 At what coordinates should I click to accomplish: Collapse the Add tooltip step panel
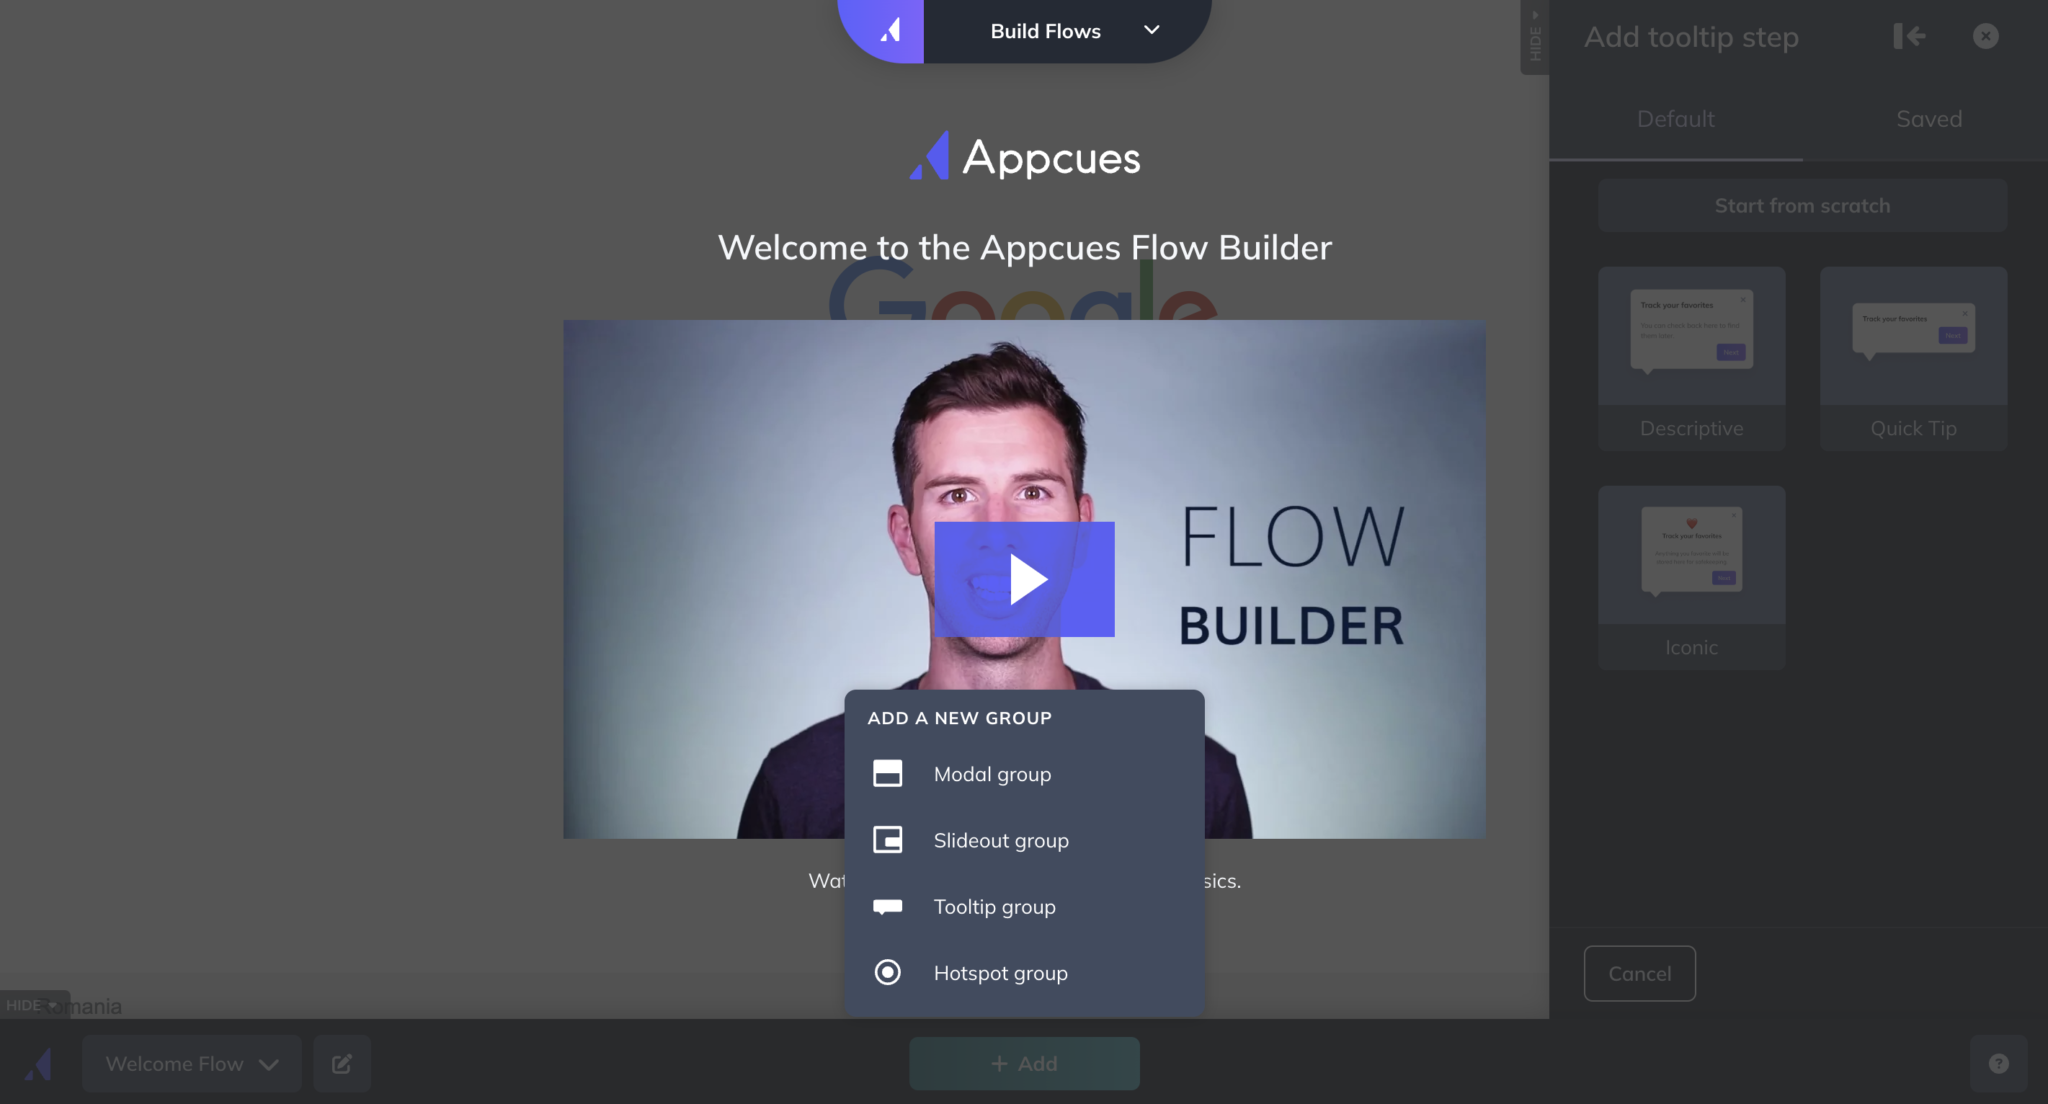[1909, 36]
